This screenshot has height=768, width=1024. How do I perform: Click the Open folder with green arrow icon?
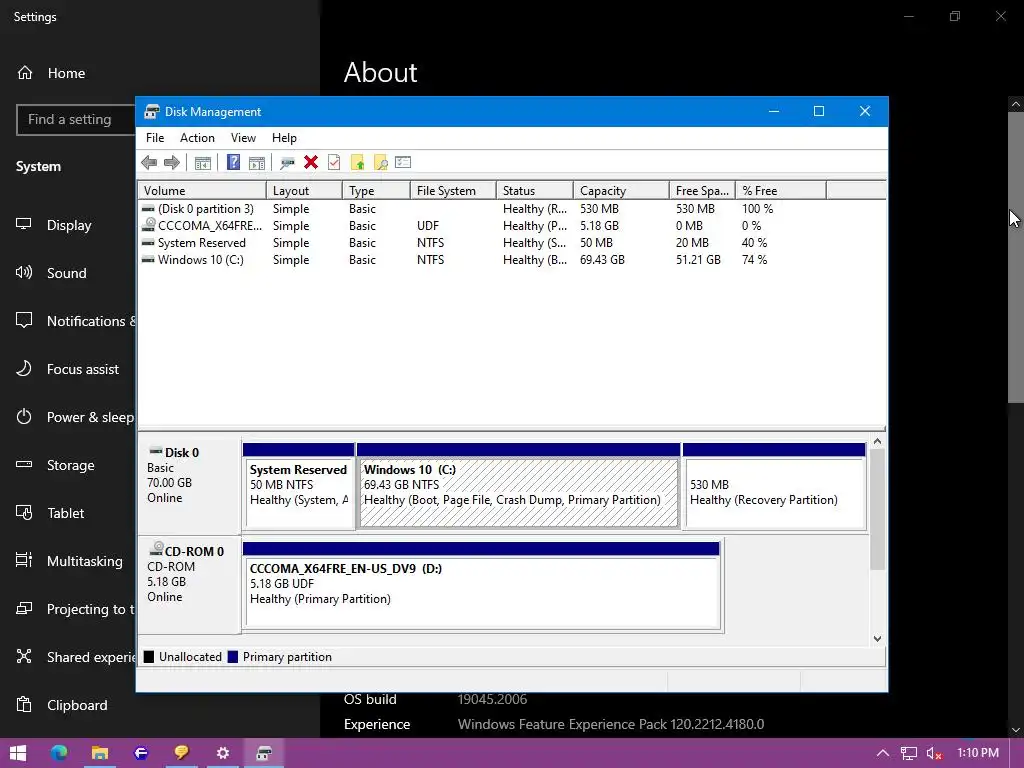357,163
